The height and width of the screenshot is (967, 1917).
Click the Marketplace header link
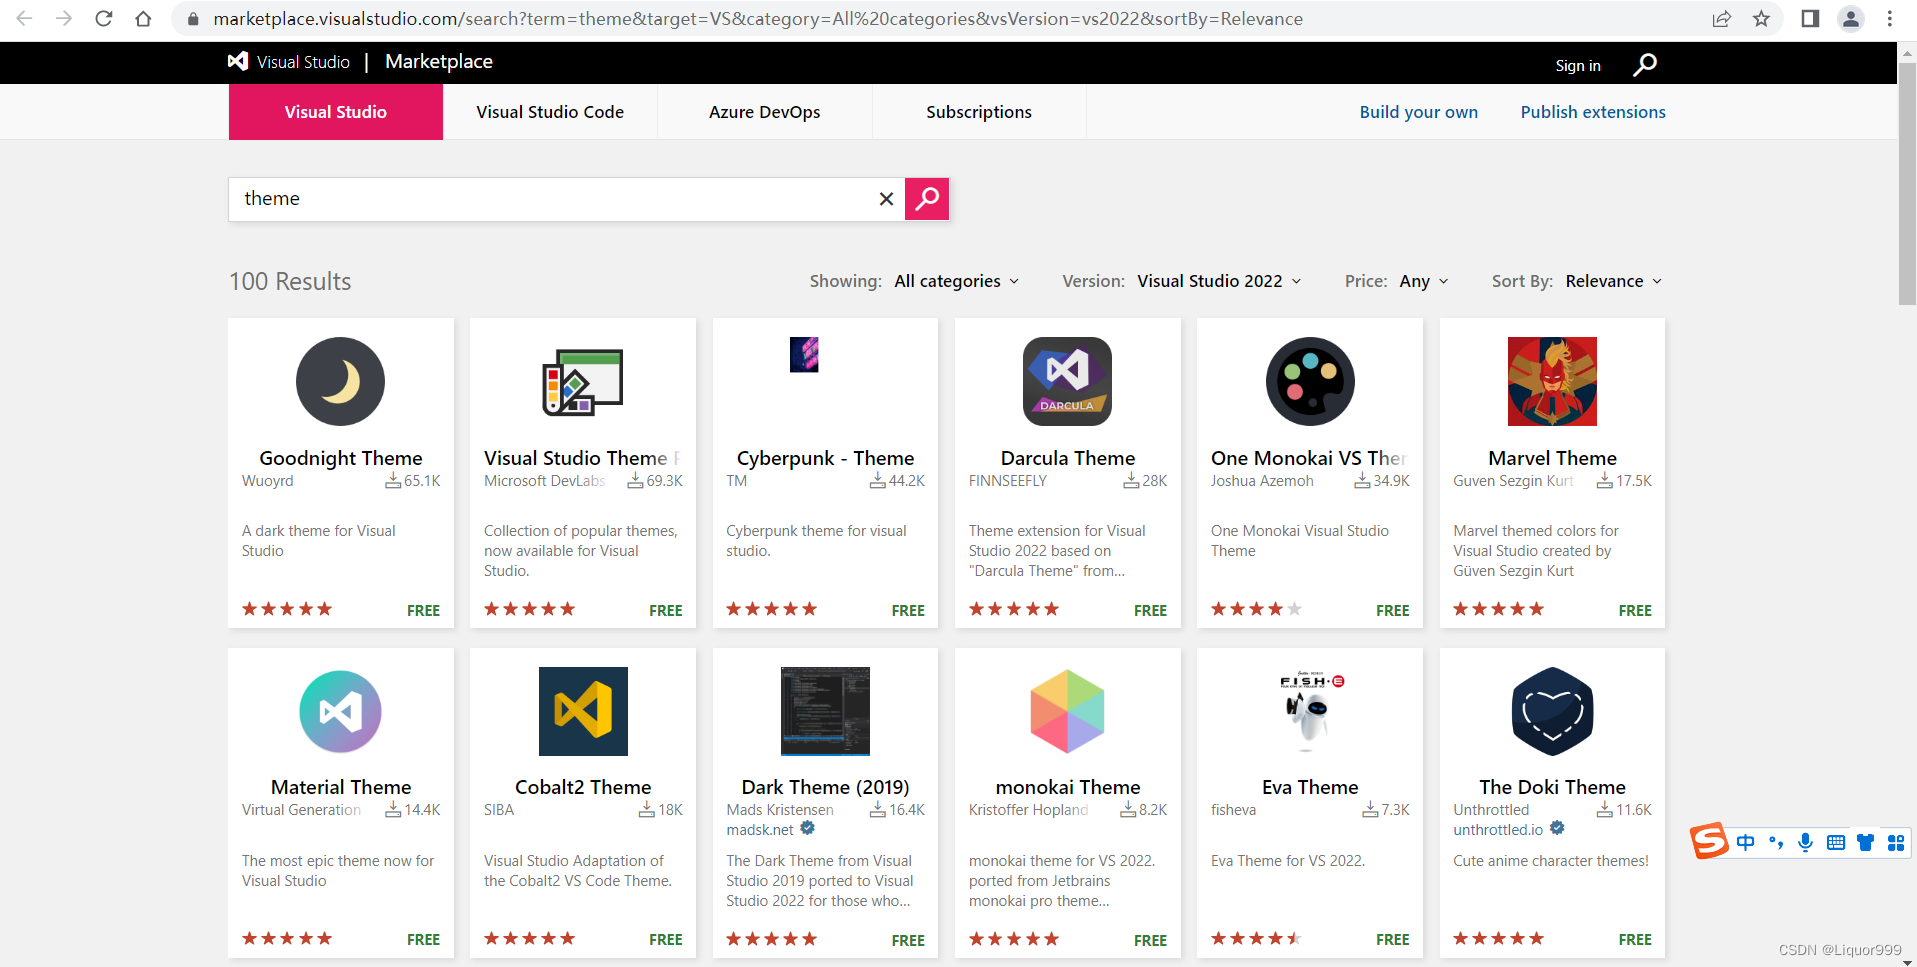coord(439,62)
